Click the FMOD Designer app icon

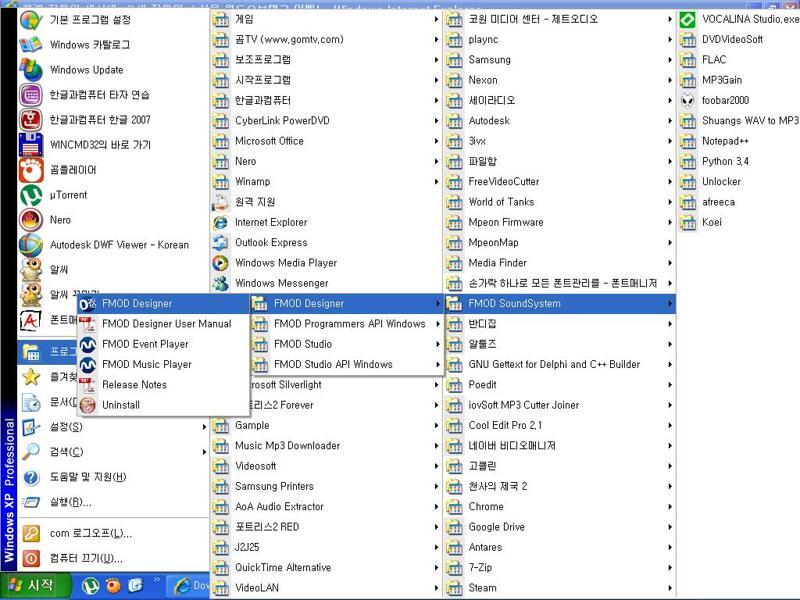pyautogui.click(x=88, y=304)
